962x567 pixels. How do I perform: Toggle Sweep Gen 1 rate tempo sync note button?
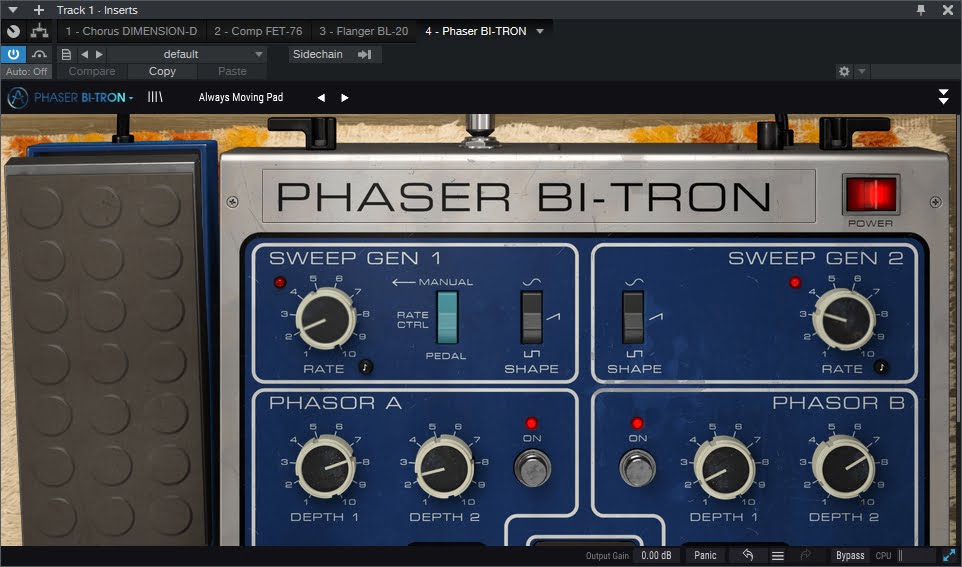365,367
